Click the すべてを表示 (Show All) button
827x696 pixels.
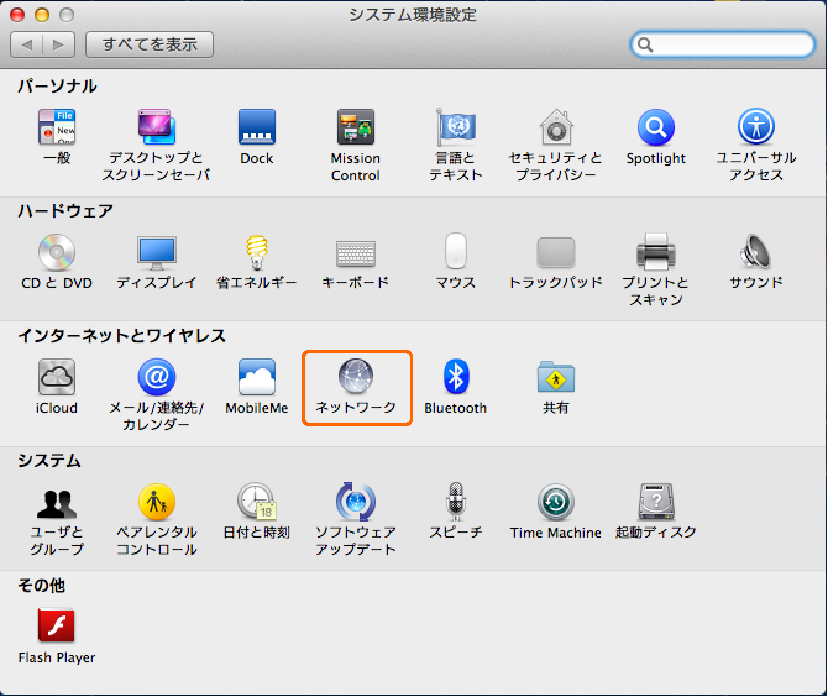(150, 44)
